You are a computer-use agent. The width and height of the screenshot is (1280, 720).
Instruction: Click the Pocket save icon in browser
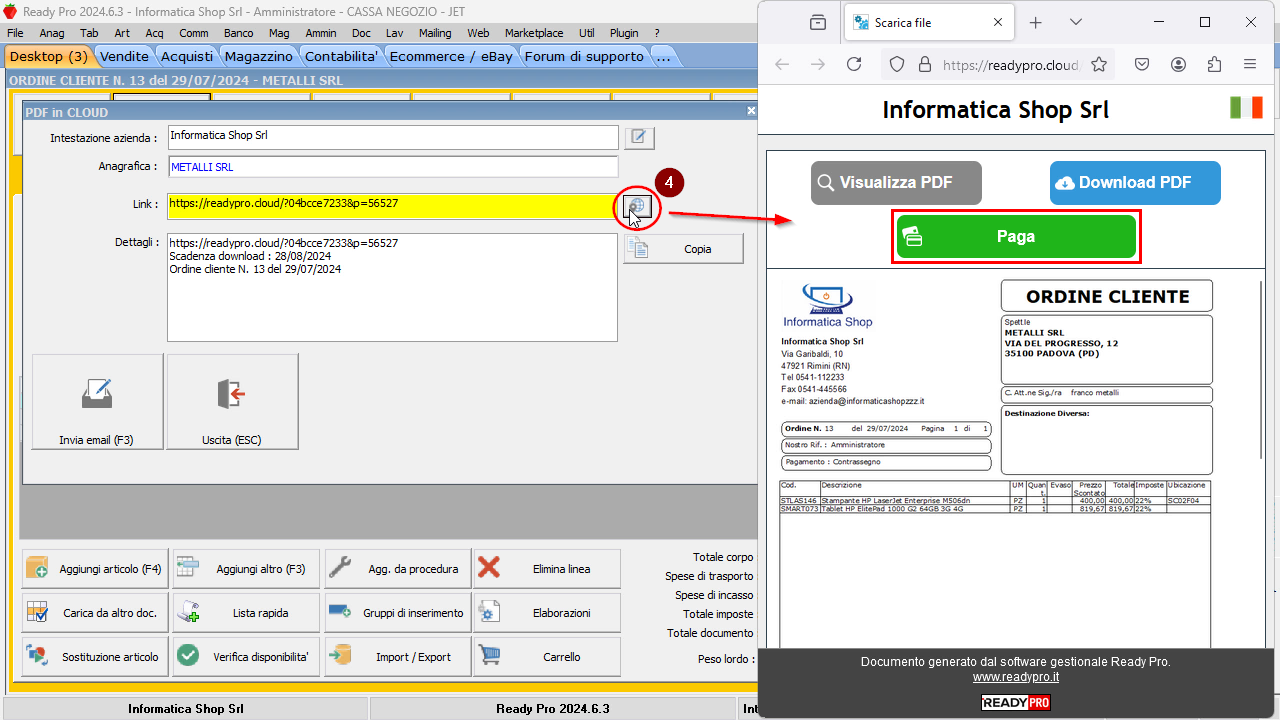click(1142, 64)
